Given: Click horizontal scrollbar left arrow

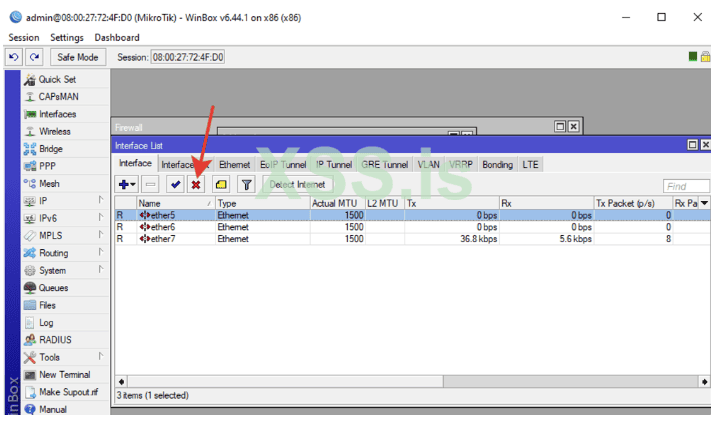Looking at the screenshot, I should tap(121, 382).
